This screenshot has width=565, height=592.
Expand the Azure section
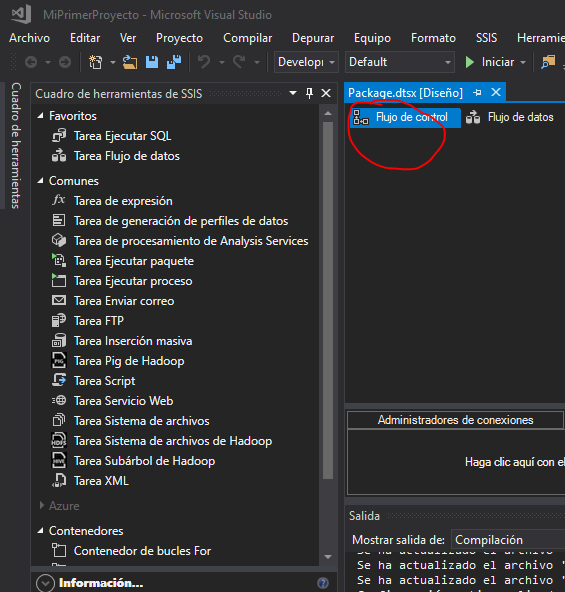[x=42, y=506]
